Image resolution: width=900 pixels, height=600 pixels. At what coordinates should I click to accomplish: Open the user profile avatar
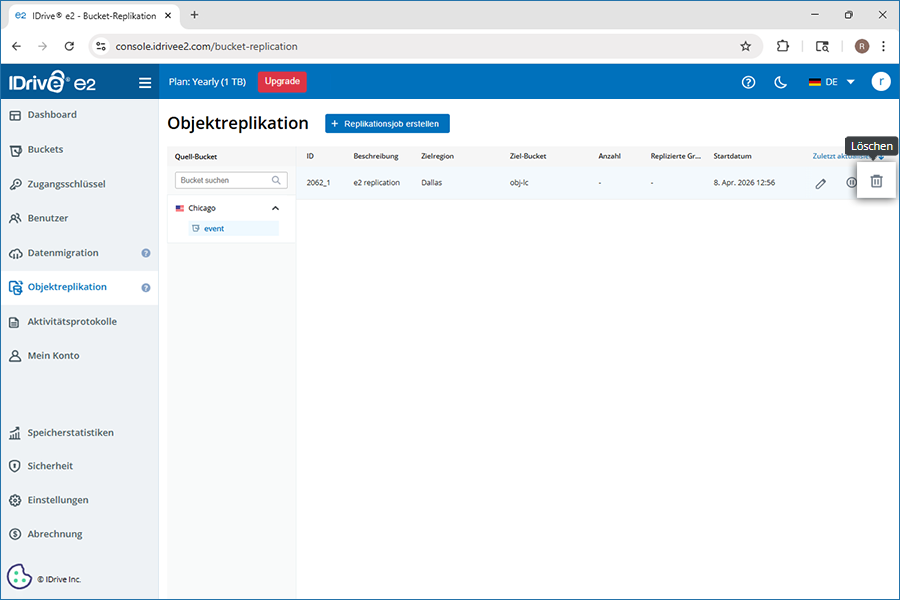coord(880,82)
